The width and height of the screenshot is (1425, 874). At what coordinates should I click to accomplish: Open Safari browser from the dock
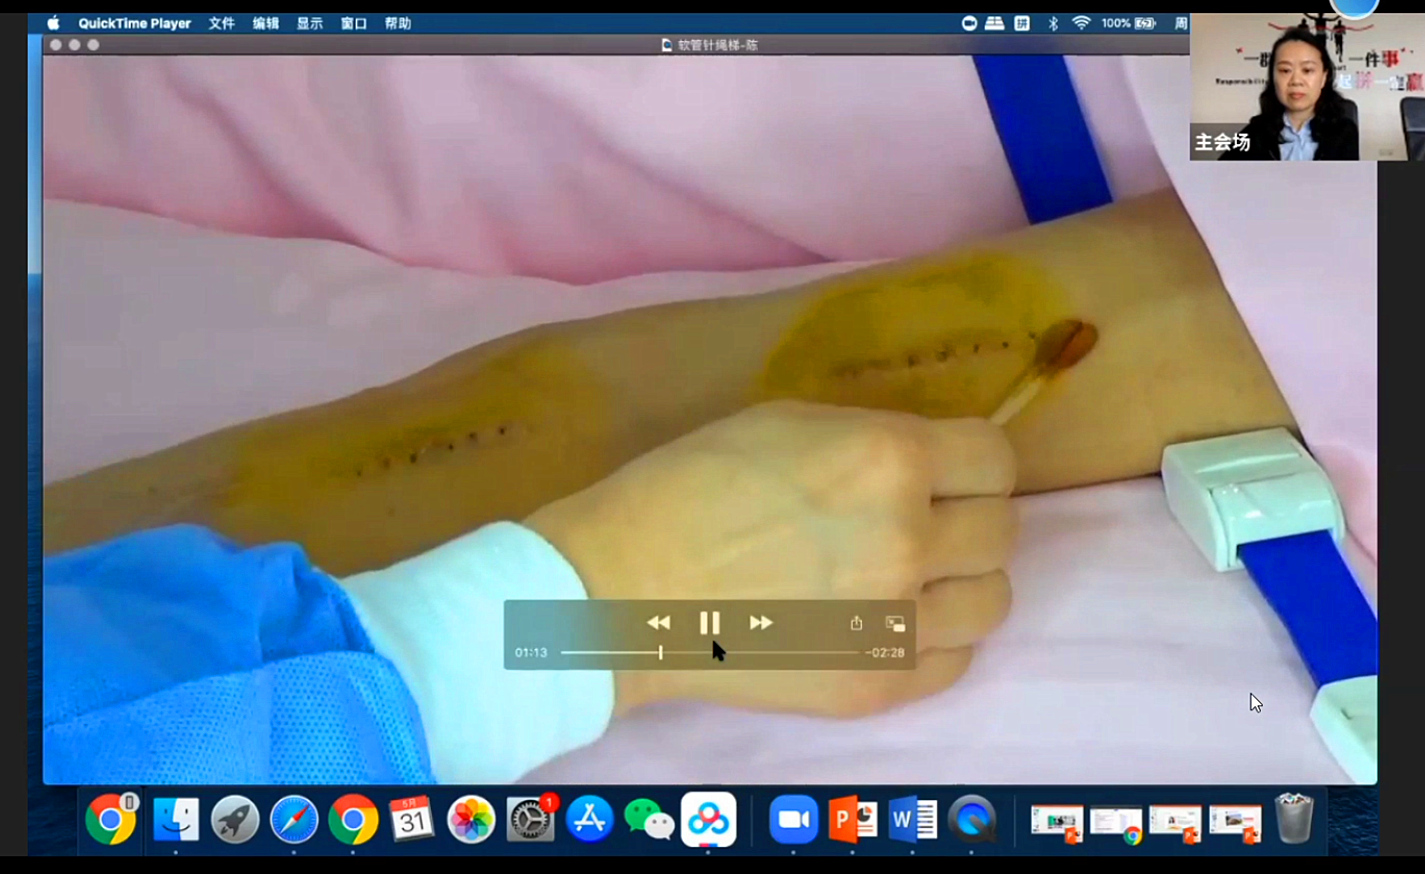(x=294, y=820)
